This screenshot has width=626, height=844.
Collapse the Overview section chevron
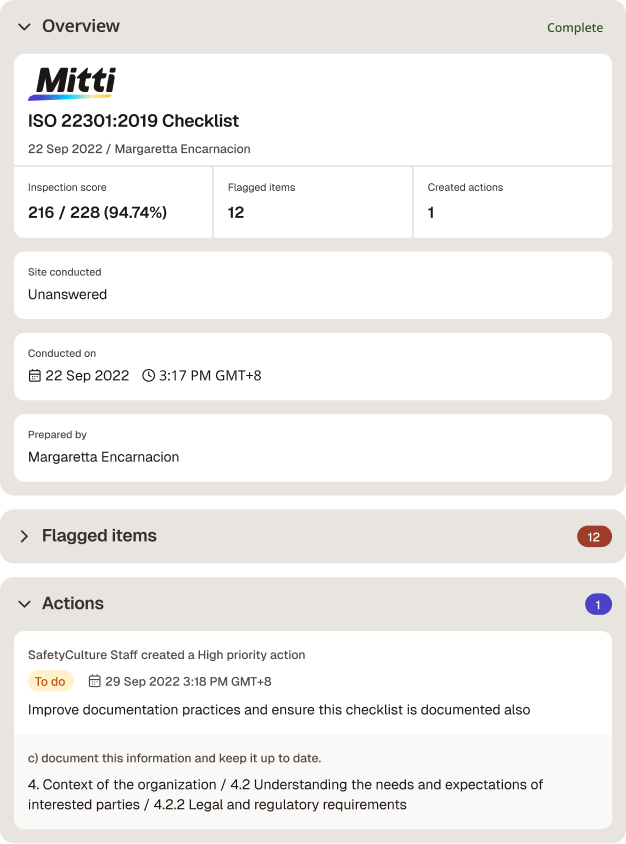(24, 27)
